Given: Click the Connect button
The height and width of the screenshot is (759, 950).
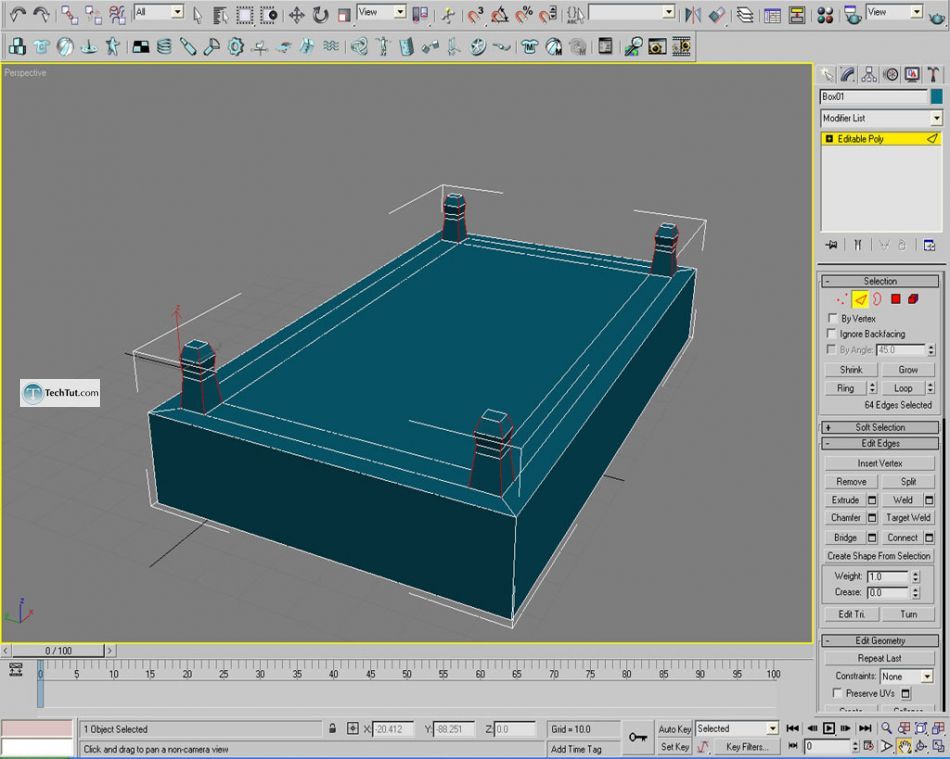Looking at the screenshot, I should click(x=902, y=537).
